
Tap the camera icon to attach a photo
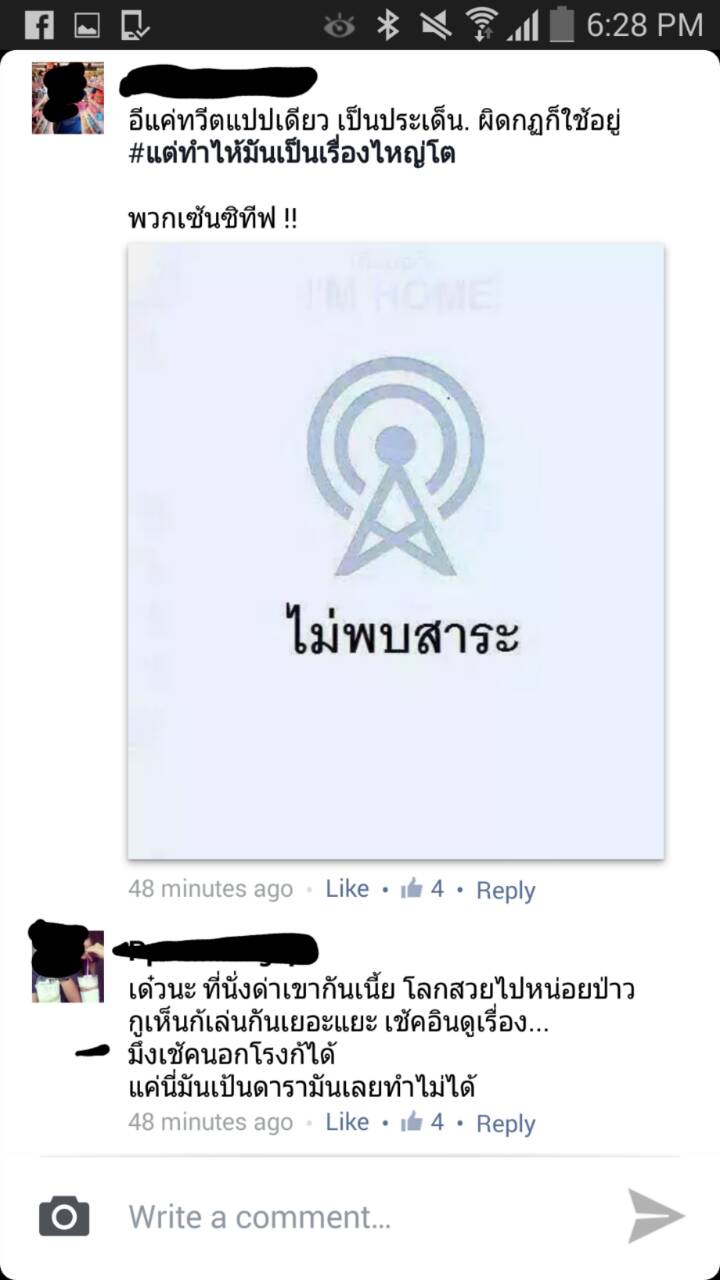tap(64, 1216)
